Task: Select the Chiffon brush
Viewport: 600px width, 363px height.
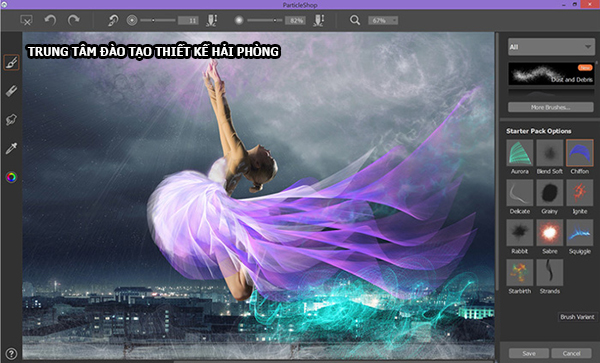Action: tap(580, 153)
